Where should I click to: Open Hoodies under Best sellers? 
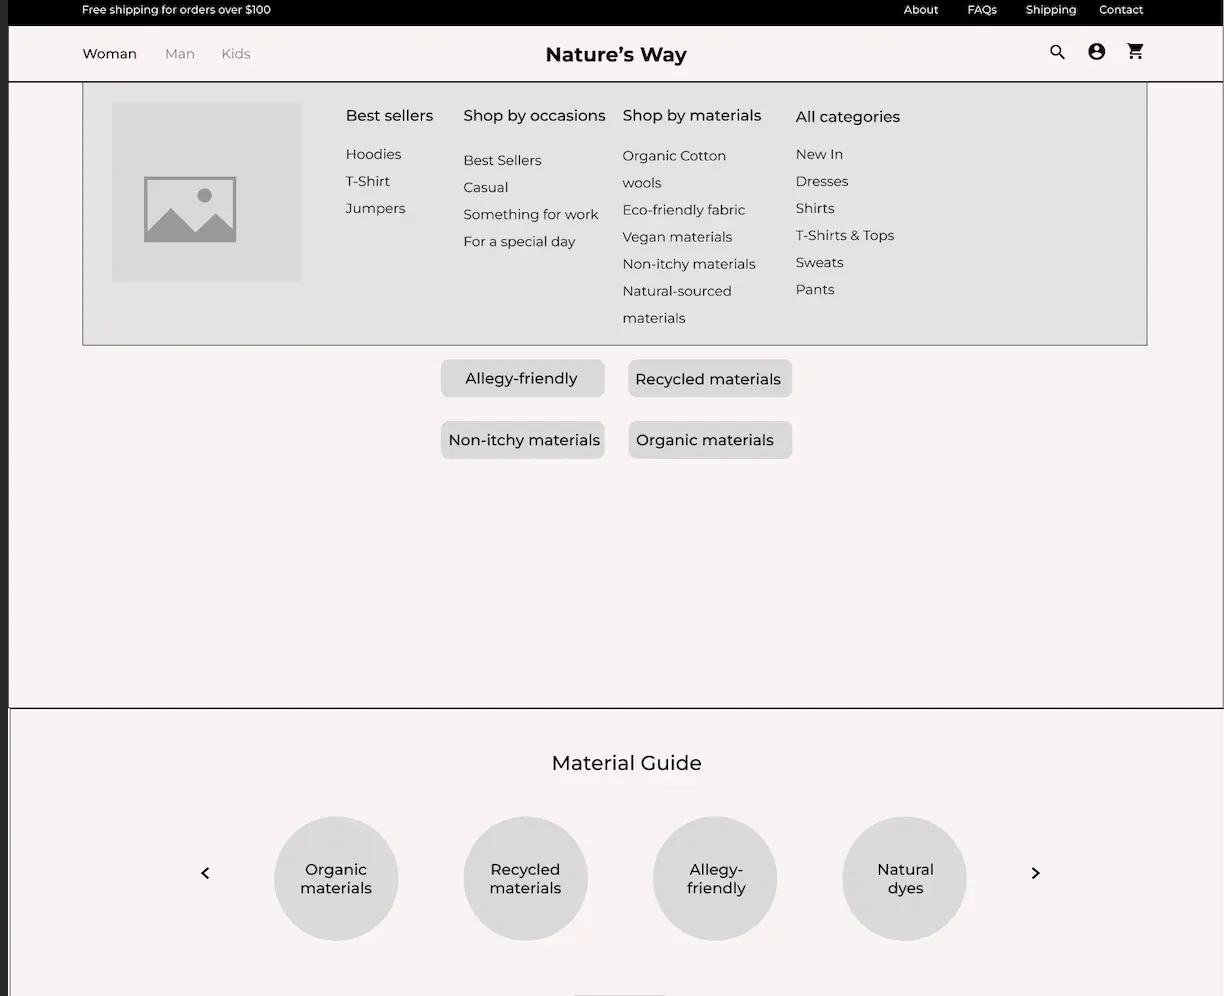(x=373, y=154)
